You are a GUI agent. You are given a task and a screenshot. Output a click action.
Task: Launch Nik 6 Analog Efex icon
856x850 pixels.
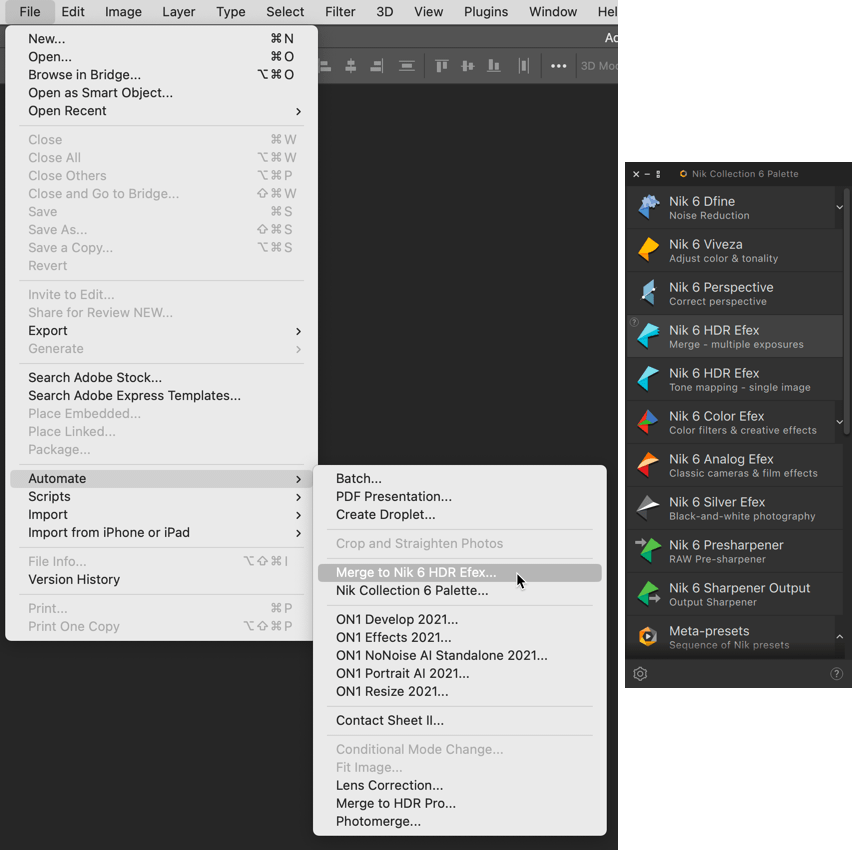(x=649, y=465)
